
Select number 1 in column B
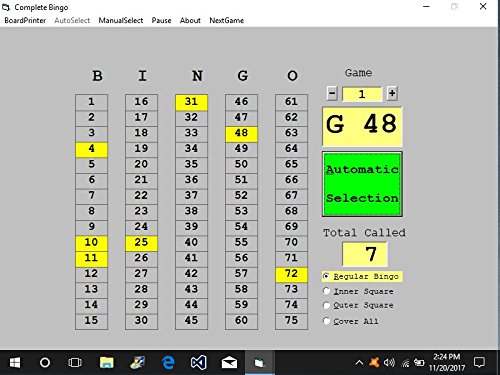pyautogui.click(x=91, y=102)
